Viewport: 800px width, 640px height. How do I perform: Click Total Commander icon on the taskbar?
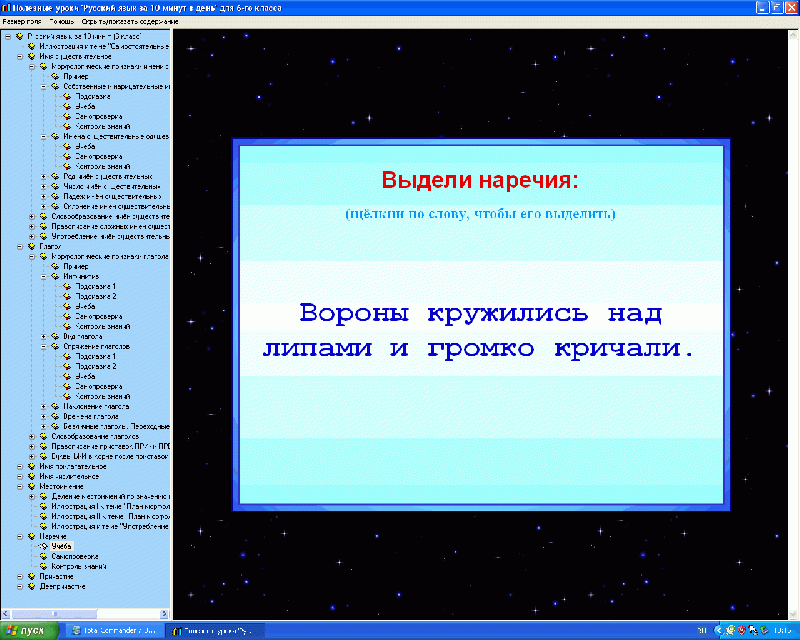click(x=77, y=631)
